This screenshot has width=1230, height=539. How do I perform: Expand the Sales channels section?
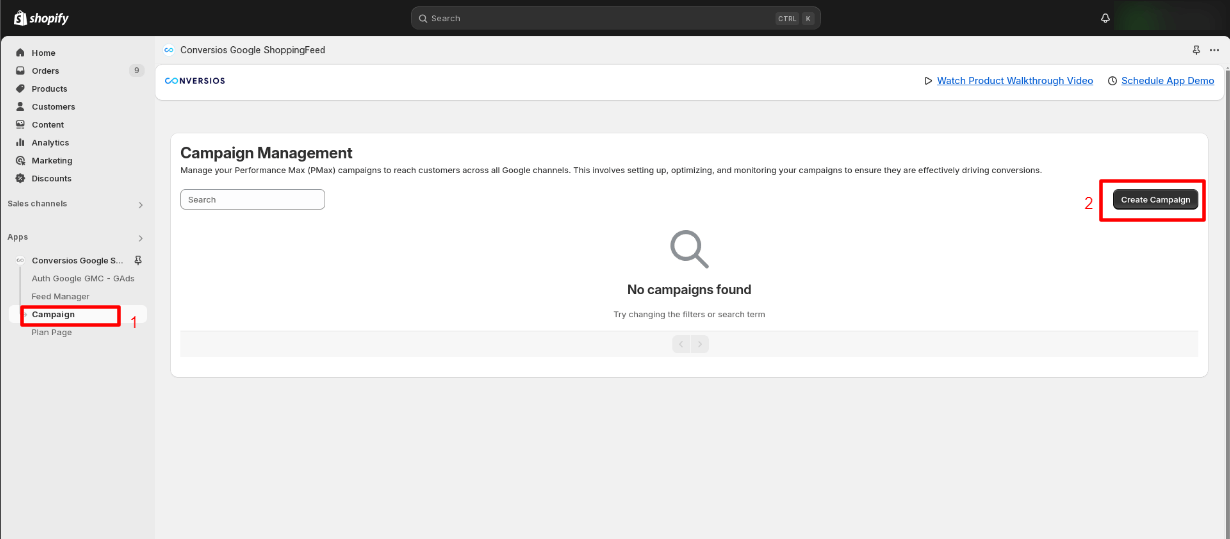pyautogui.click(x=140, y=205)
